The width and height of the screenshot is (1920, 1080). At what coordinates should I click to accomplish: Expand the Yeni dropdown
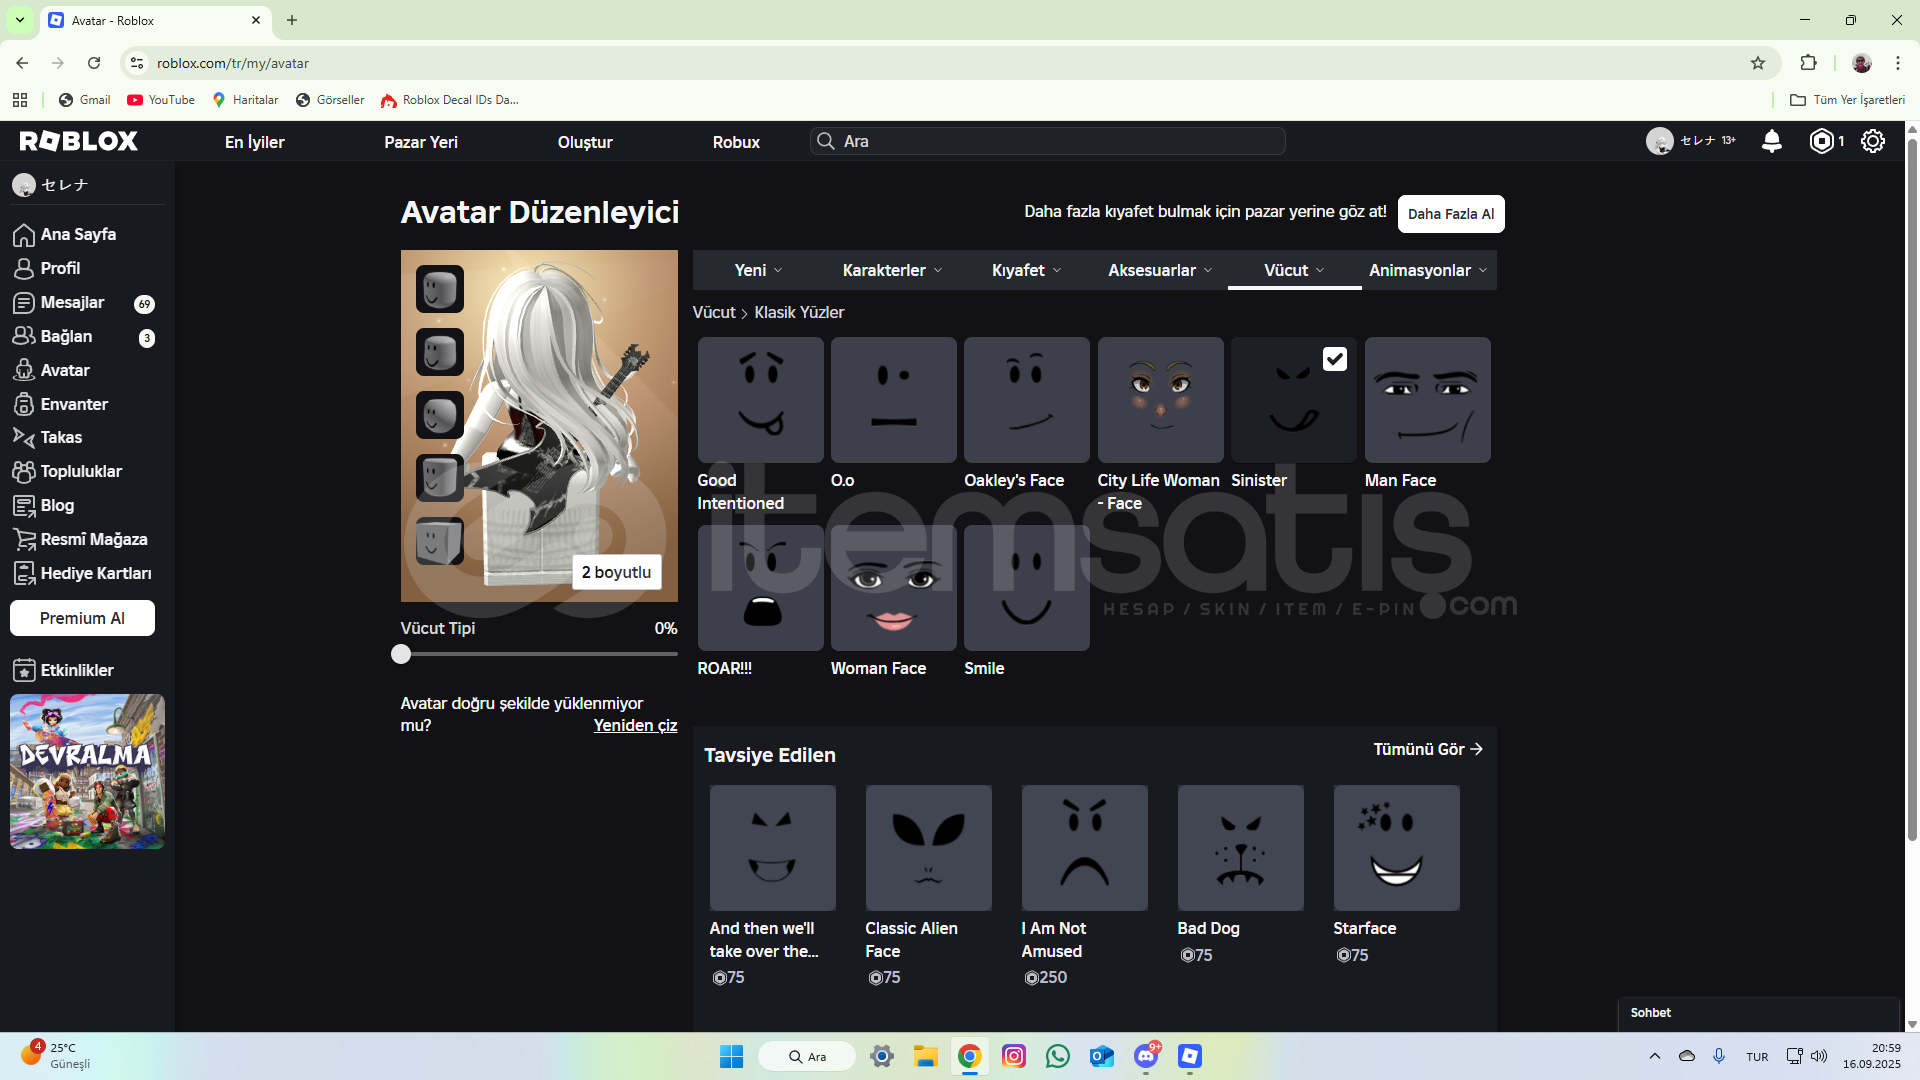(758, 270)
